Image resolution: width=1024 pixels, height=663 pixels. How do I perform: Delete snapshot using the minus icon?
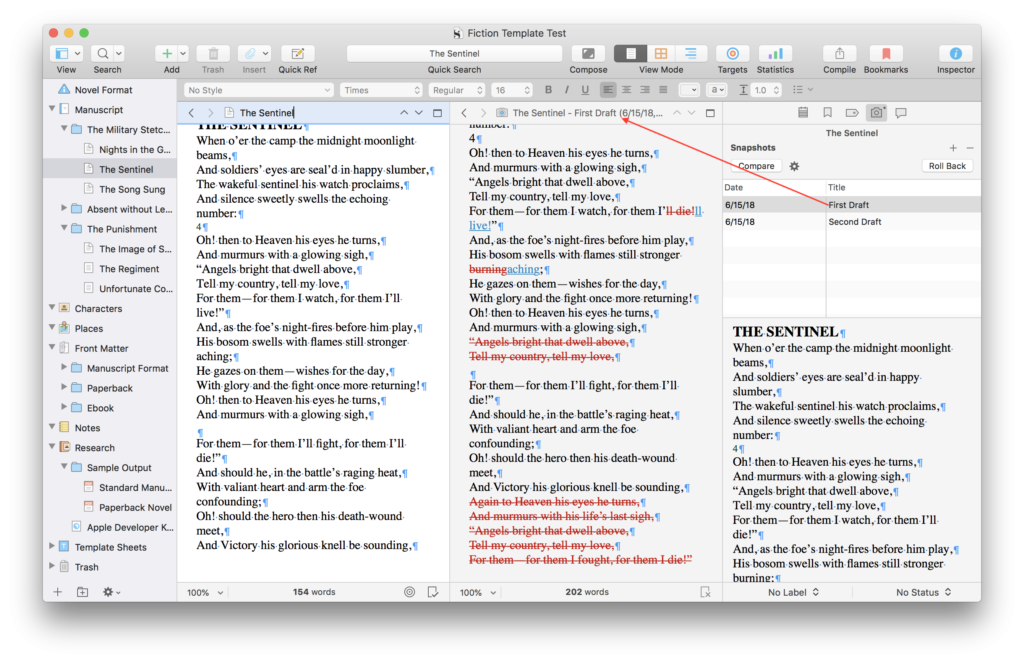pos(970,148)
